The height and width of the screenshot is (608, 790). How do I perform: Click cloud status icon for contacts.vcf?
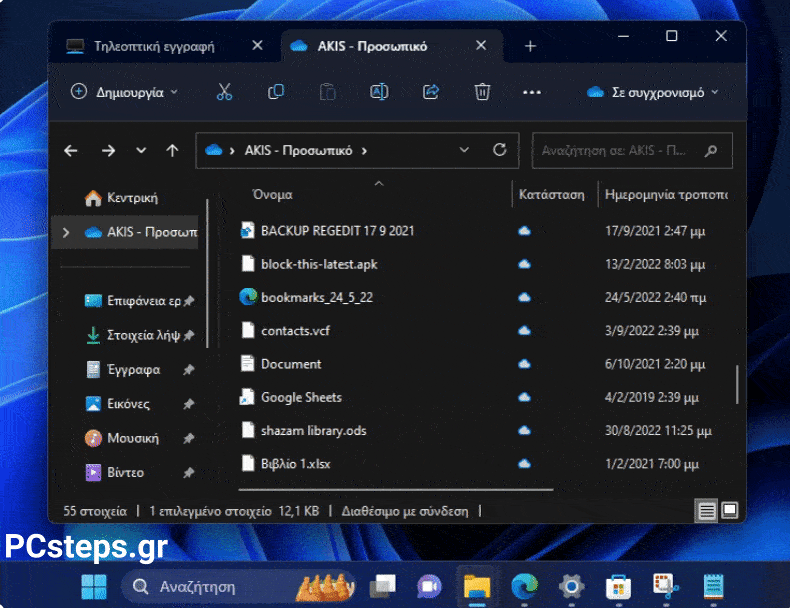point(524,330)
